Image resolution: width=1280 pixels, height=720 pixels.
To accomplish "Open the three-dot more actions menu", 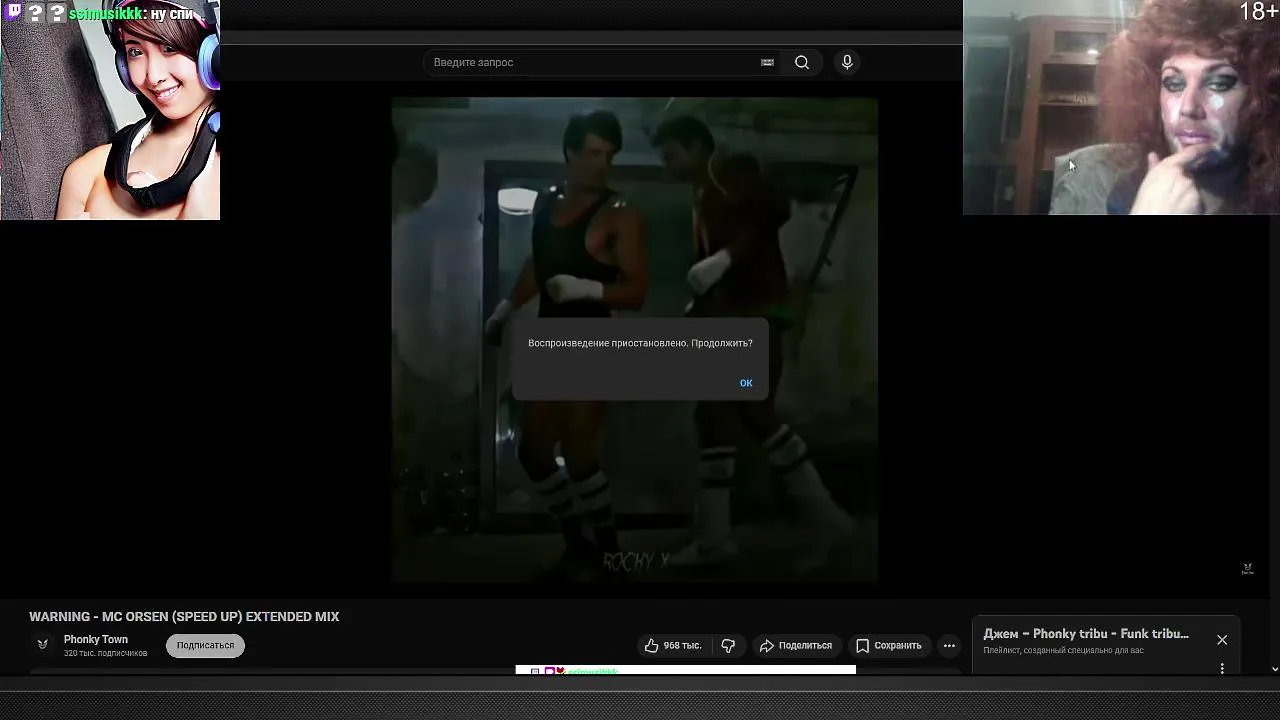I will point(949,646).
